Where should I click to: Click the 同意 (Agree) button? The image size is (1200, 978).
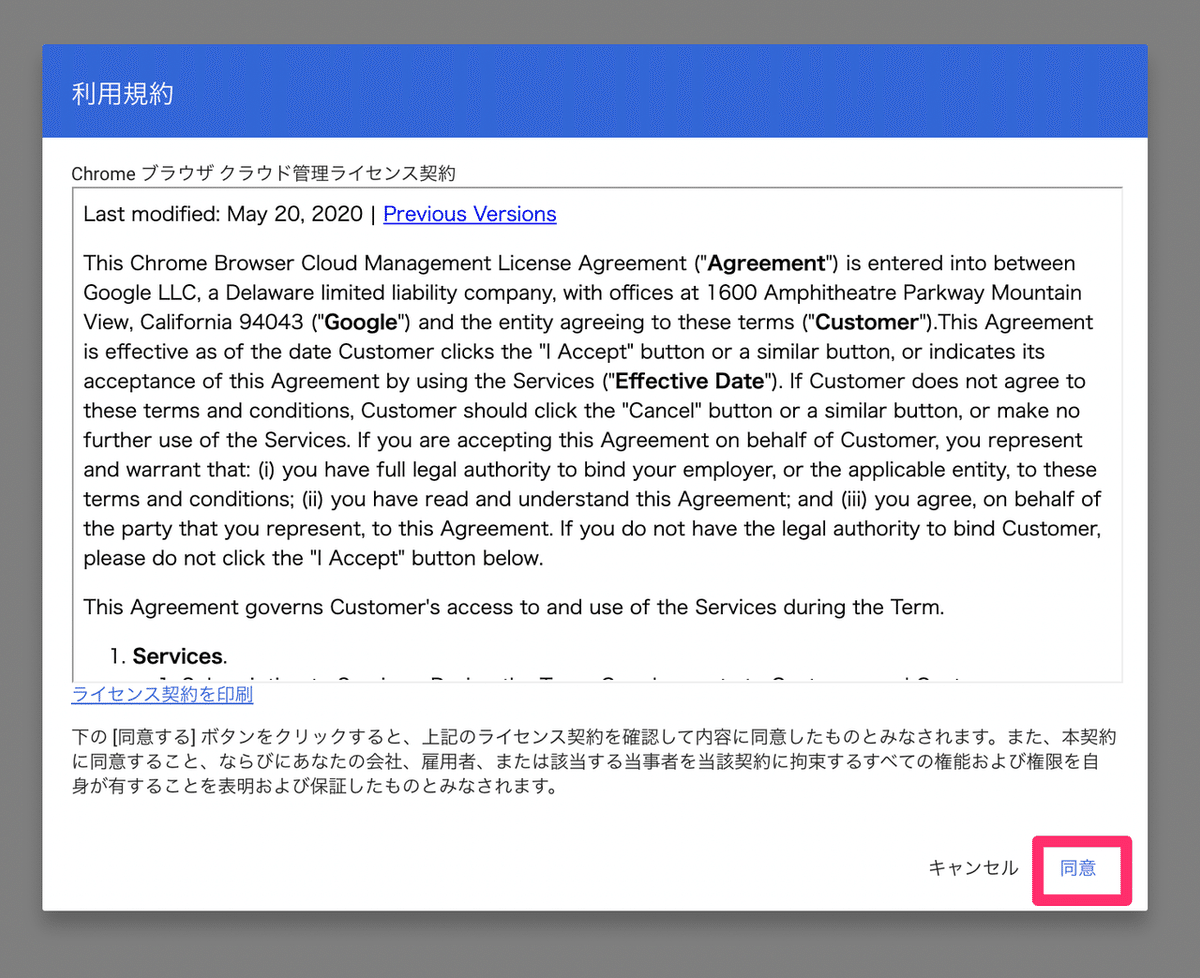tap(1078, 868)
